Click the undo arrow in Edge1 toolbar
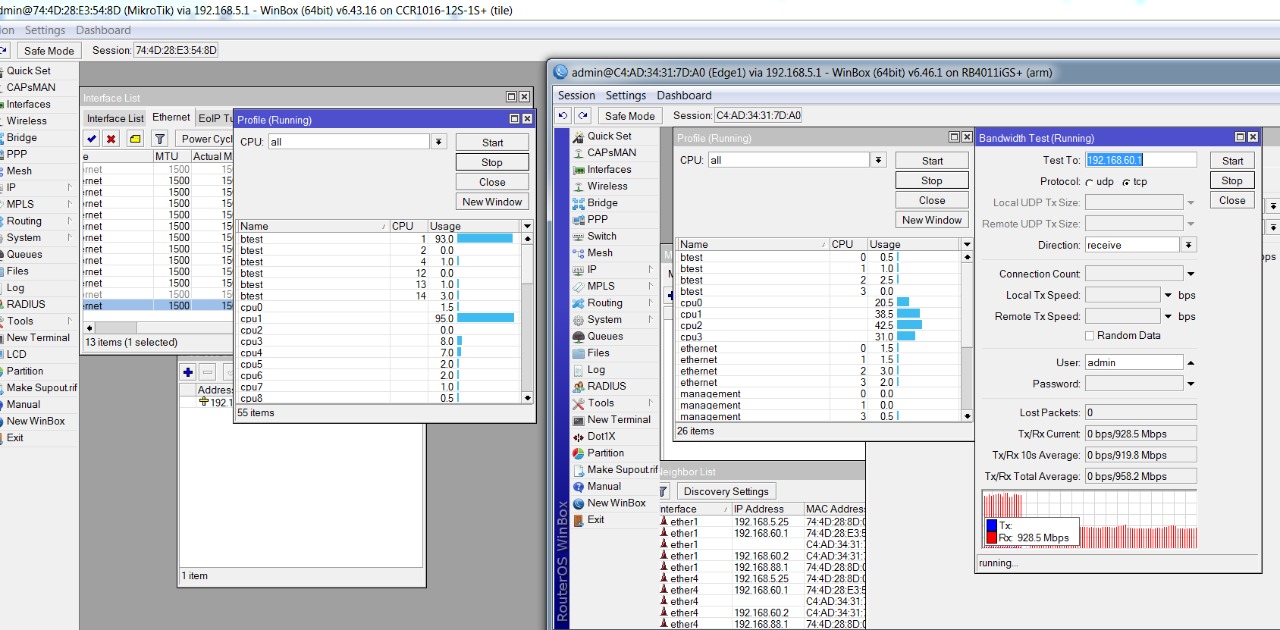1280x630 pixels. click(x=563, y=116)
